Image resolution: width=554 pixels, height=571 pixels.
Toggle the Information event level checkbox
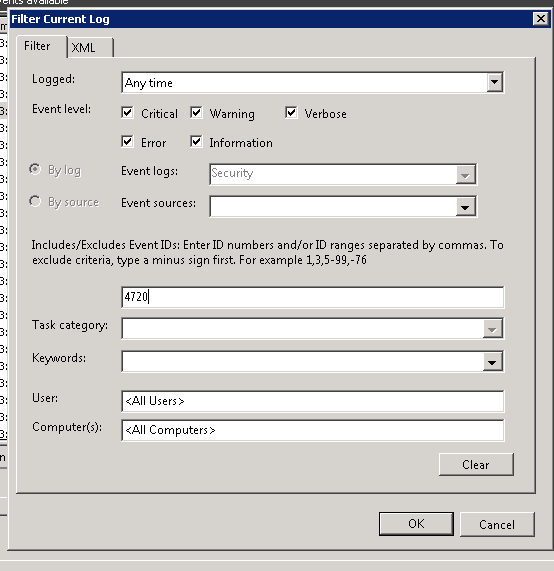[x=196, y=142]
